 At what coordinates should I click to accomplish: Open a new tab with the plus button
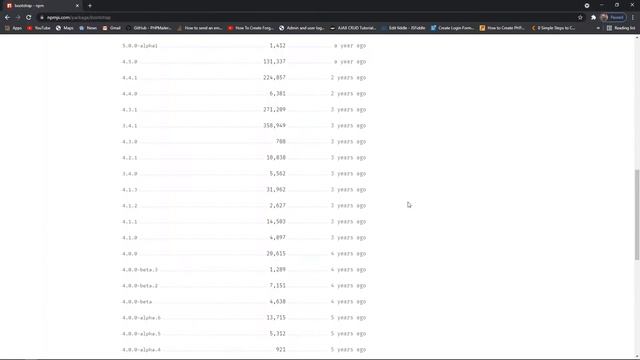click(x=90, y=6)
